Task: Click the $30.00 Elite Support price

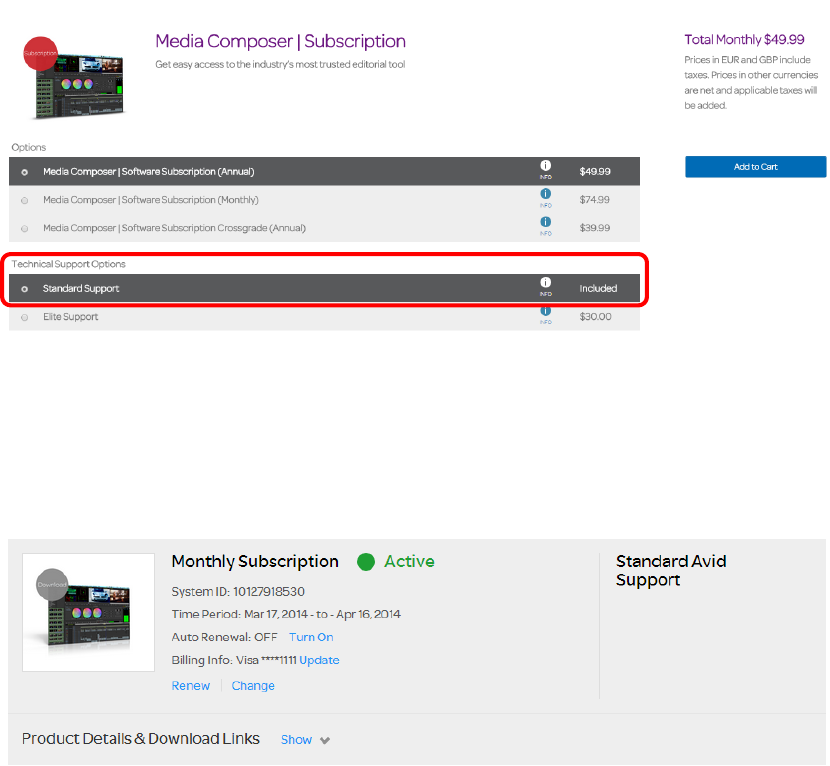Action: coord(595,317)
